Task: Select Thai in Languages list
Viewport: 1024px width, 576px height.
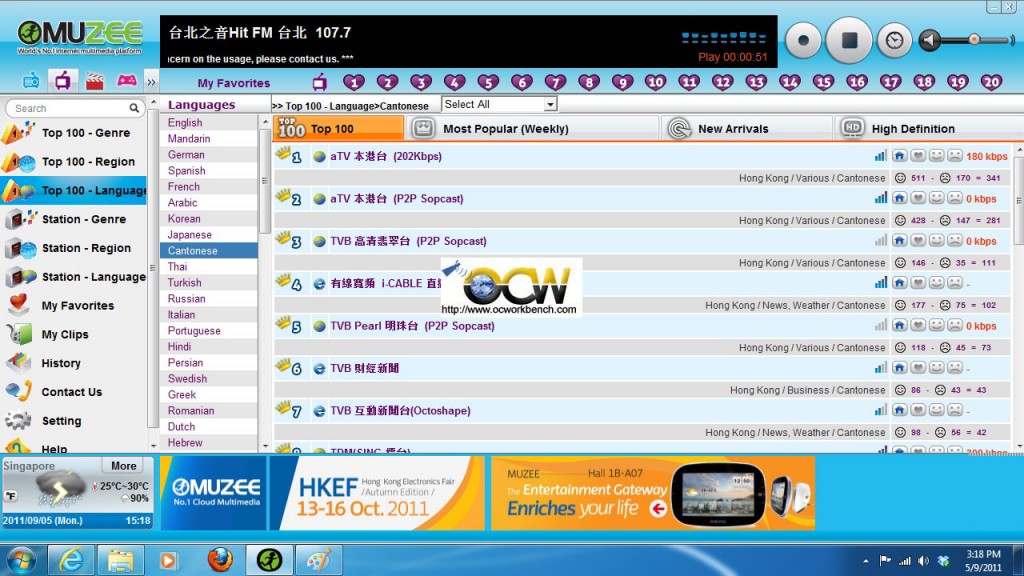Action: tap(209, 266)
